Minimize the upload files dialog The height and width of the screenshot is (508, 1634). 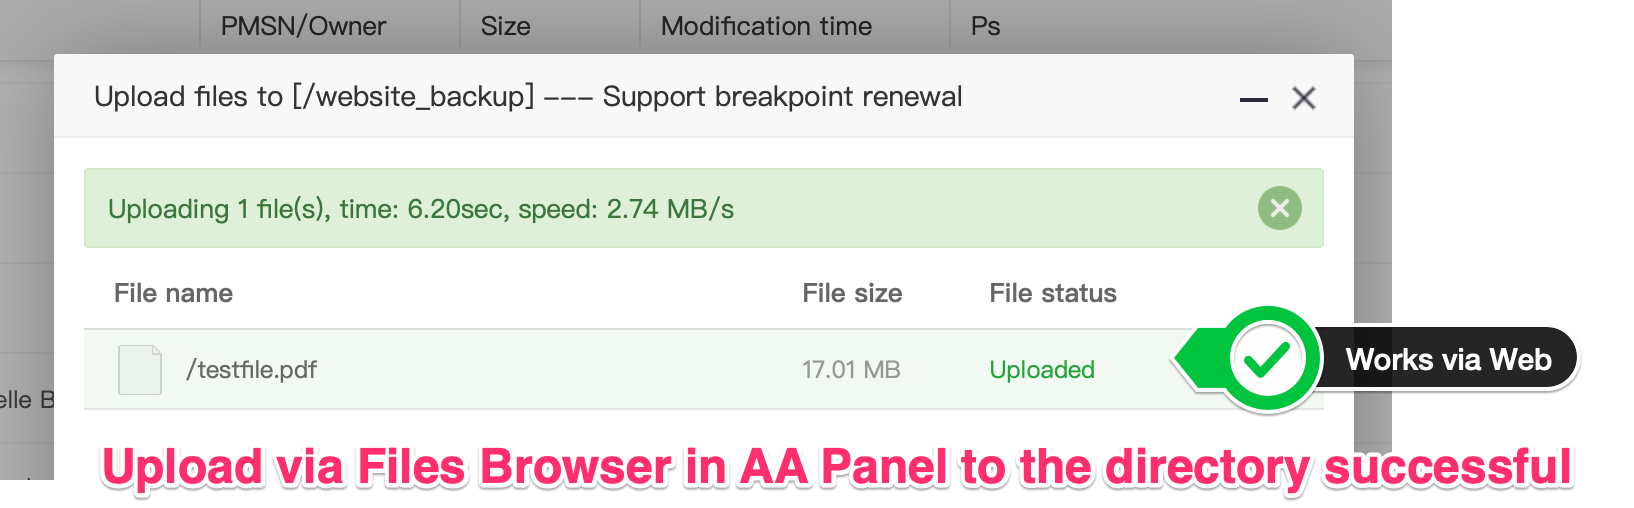(x=1253, y=99)
